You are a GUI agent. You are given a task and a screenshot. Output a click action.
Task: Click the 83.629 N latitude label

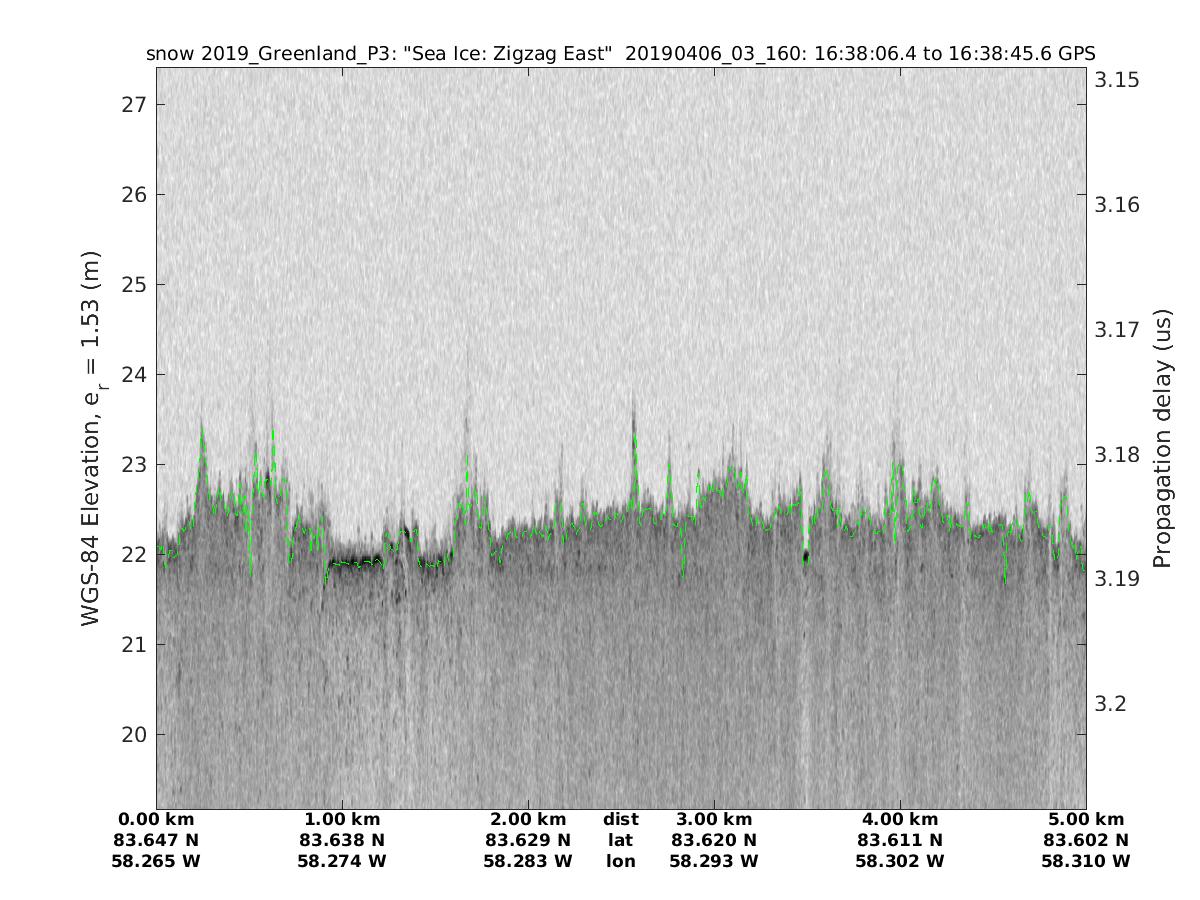(528, 840)
